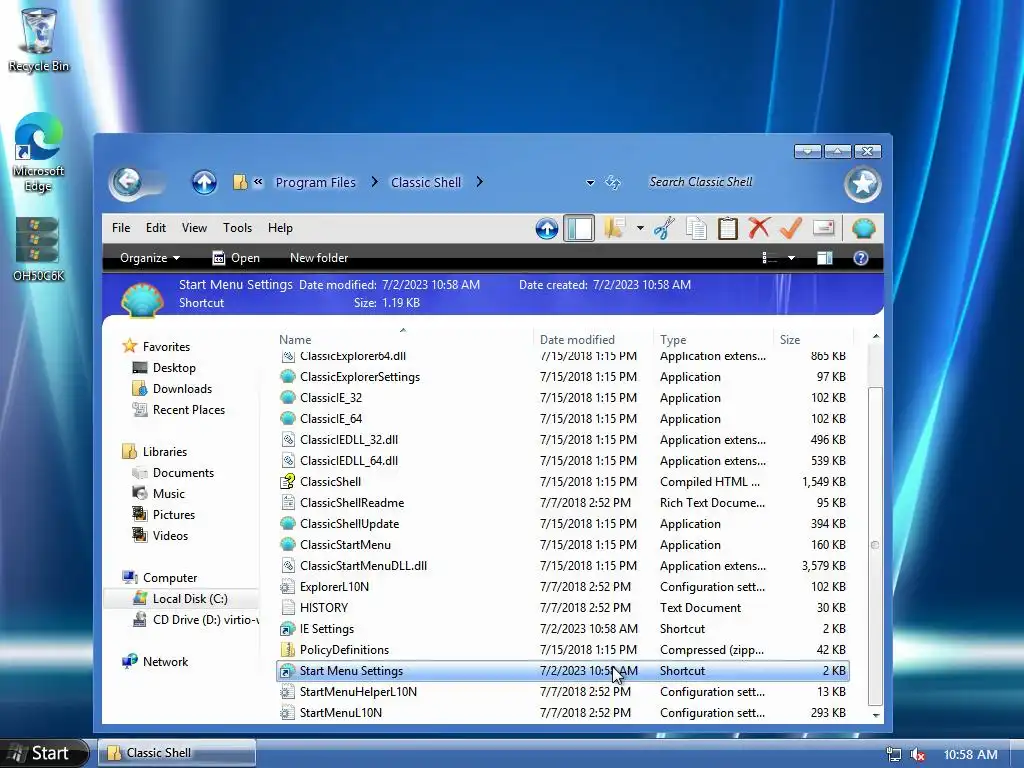Open the View menu
Image resolution: width=1024 pixels, height=768 pixels.
(x=194, y=228)
